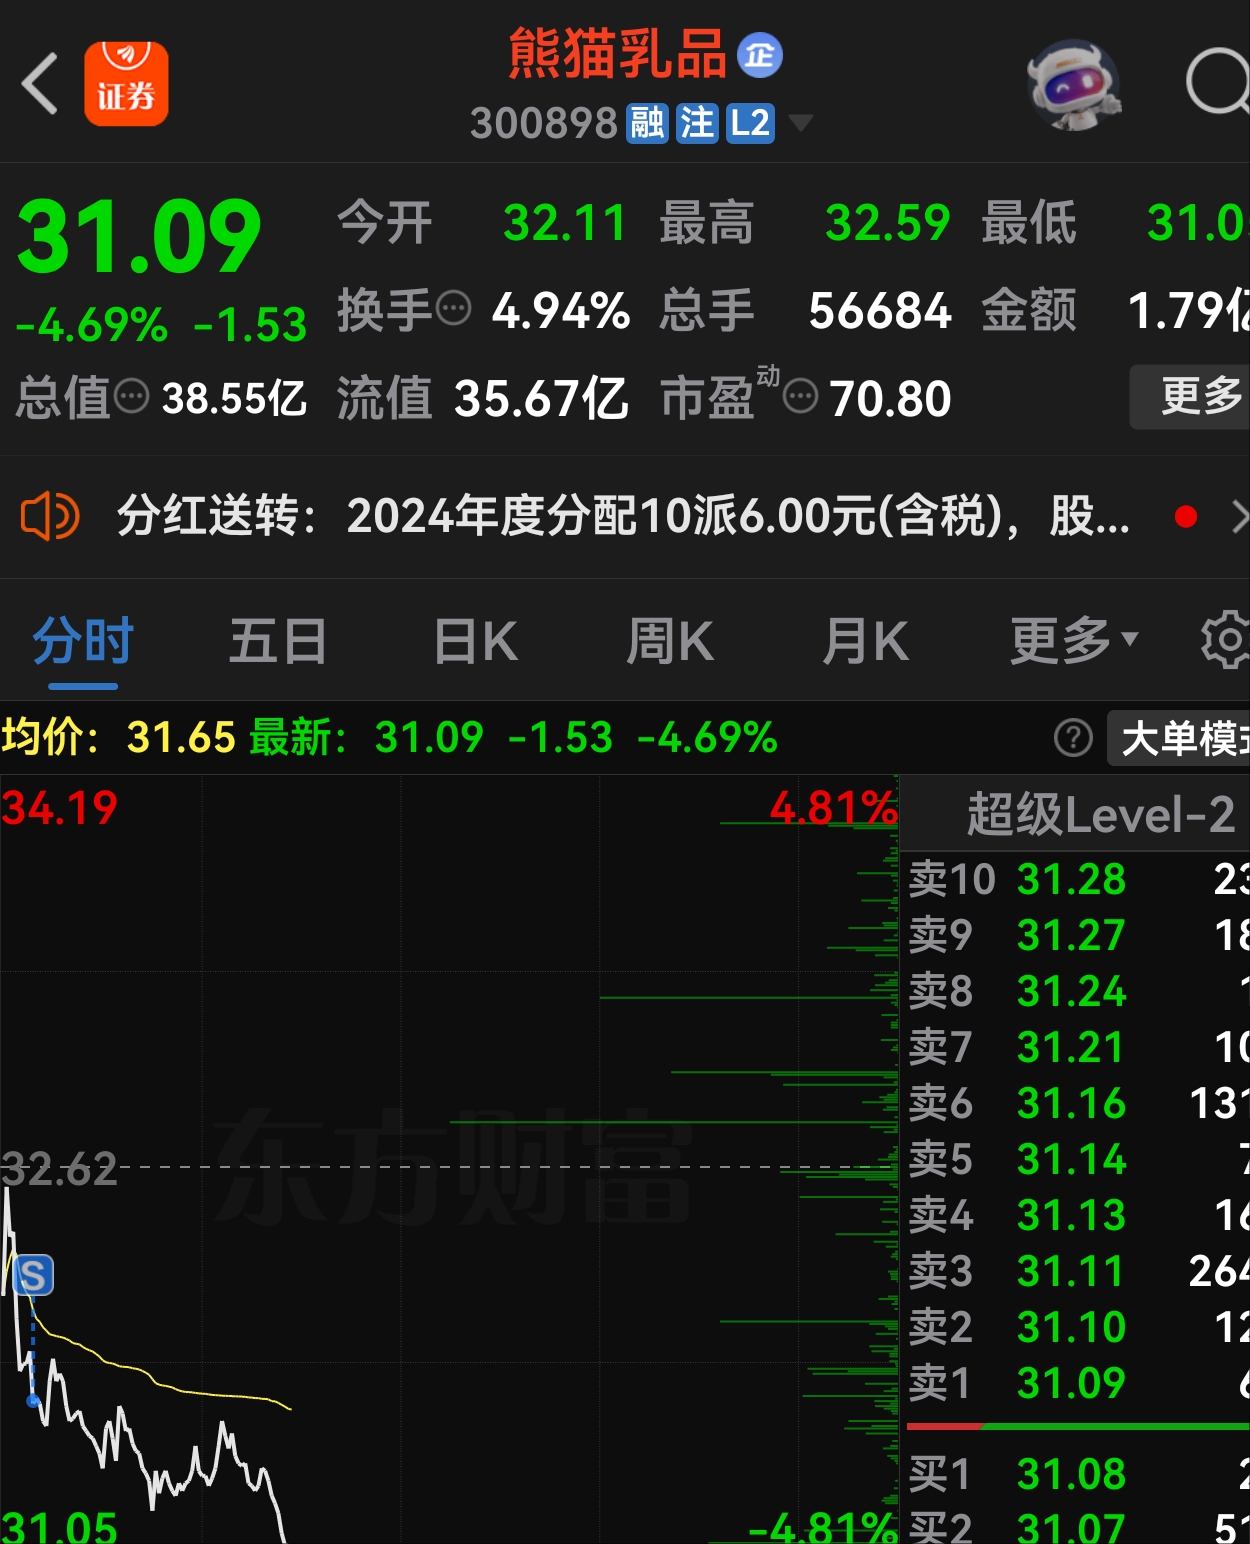Tap the red notification dot
1250x1544 pixels.
[x=1186, y=517]
